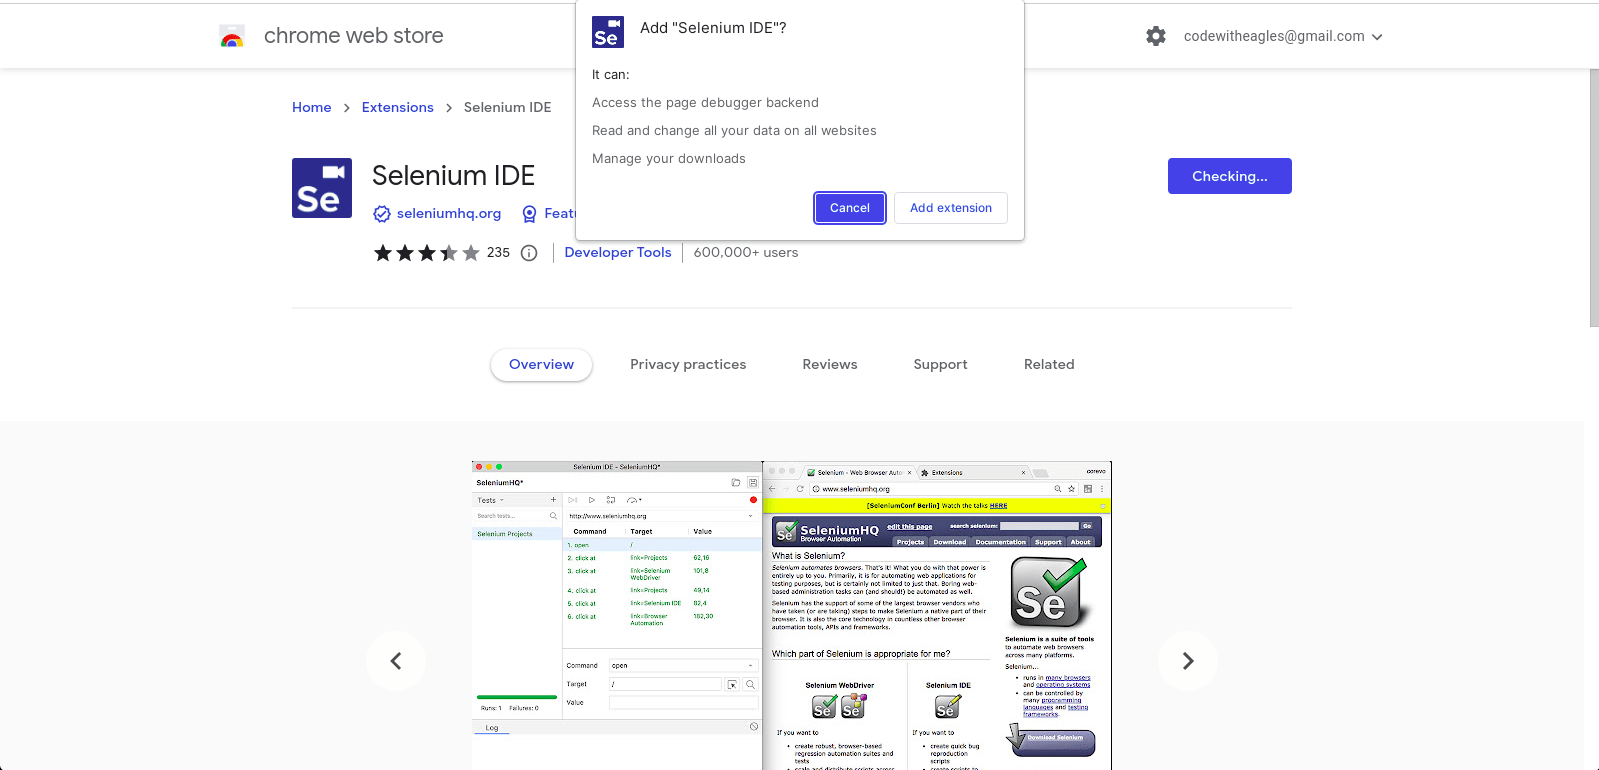
Task: Click the Checking... button
Action: coord(1230,176)
